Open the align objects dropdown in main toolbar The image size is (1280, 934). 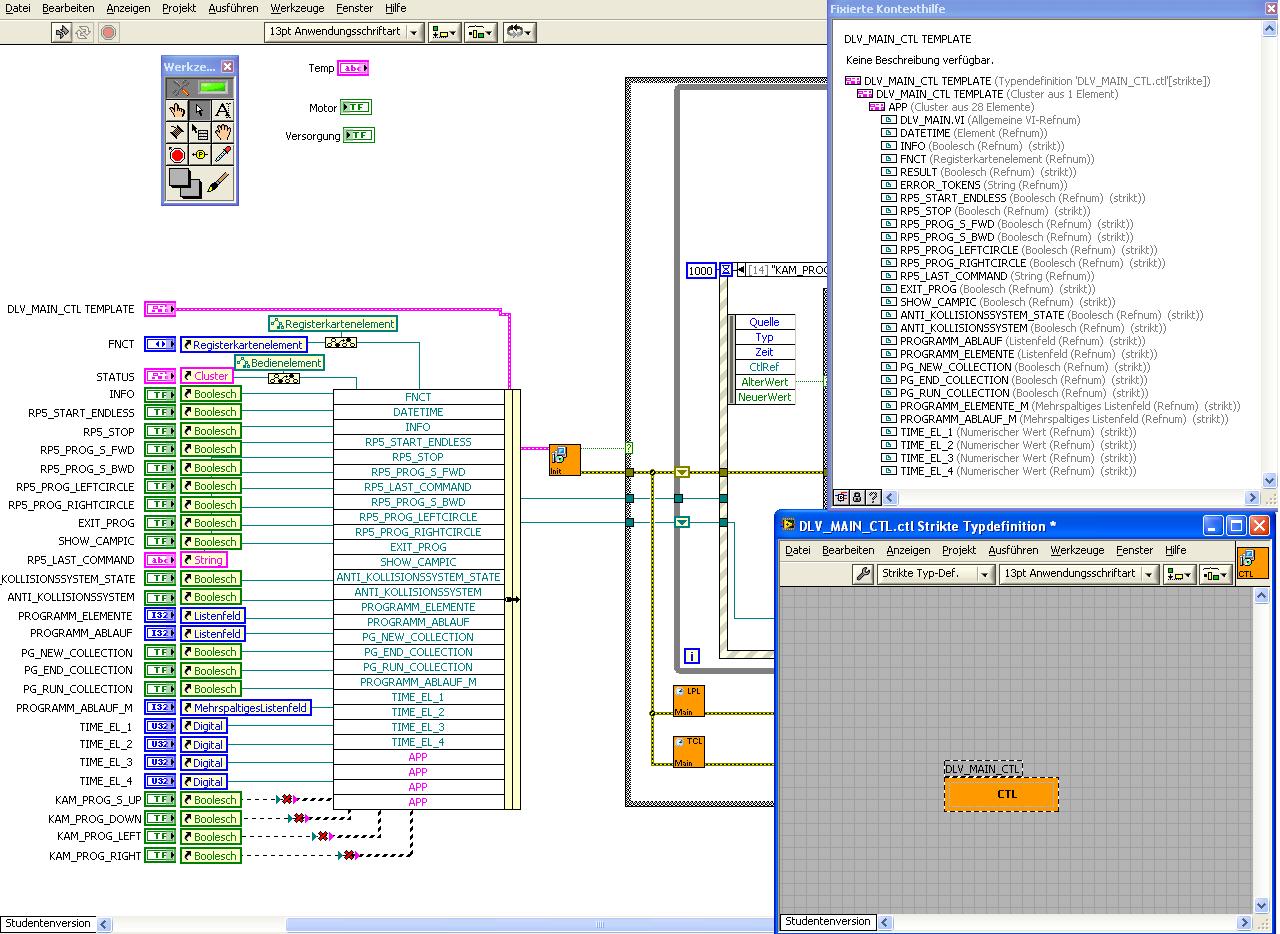[444, 32]
